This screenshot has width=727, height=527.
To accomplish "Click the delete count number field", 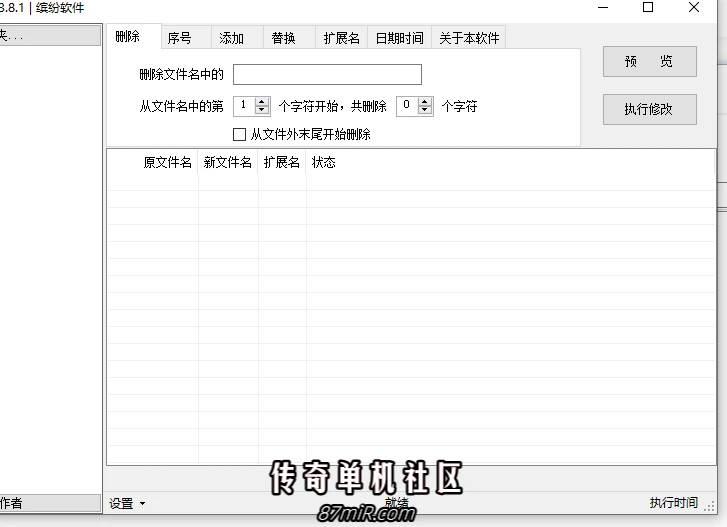I will tap(408, 106).
